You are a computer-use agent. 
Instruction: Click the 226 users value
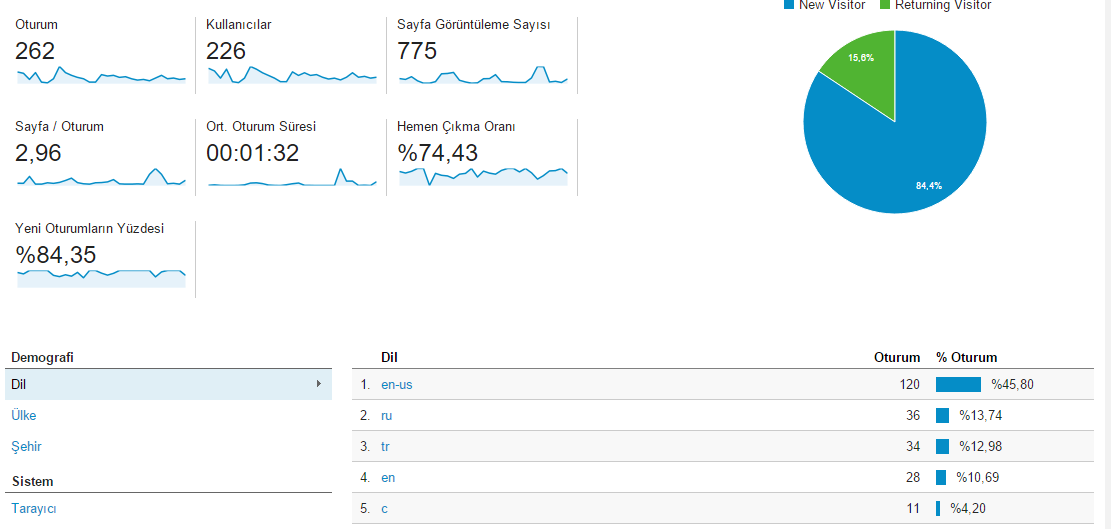(226, 51)
